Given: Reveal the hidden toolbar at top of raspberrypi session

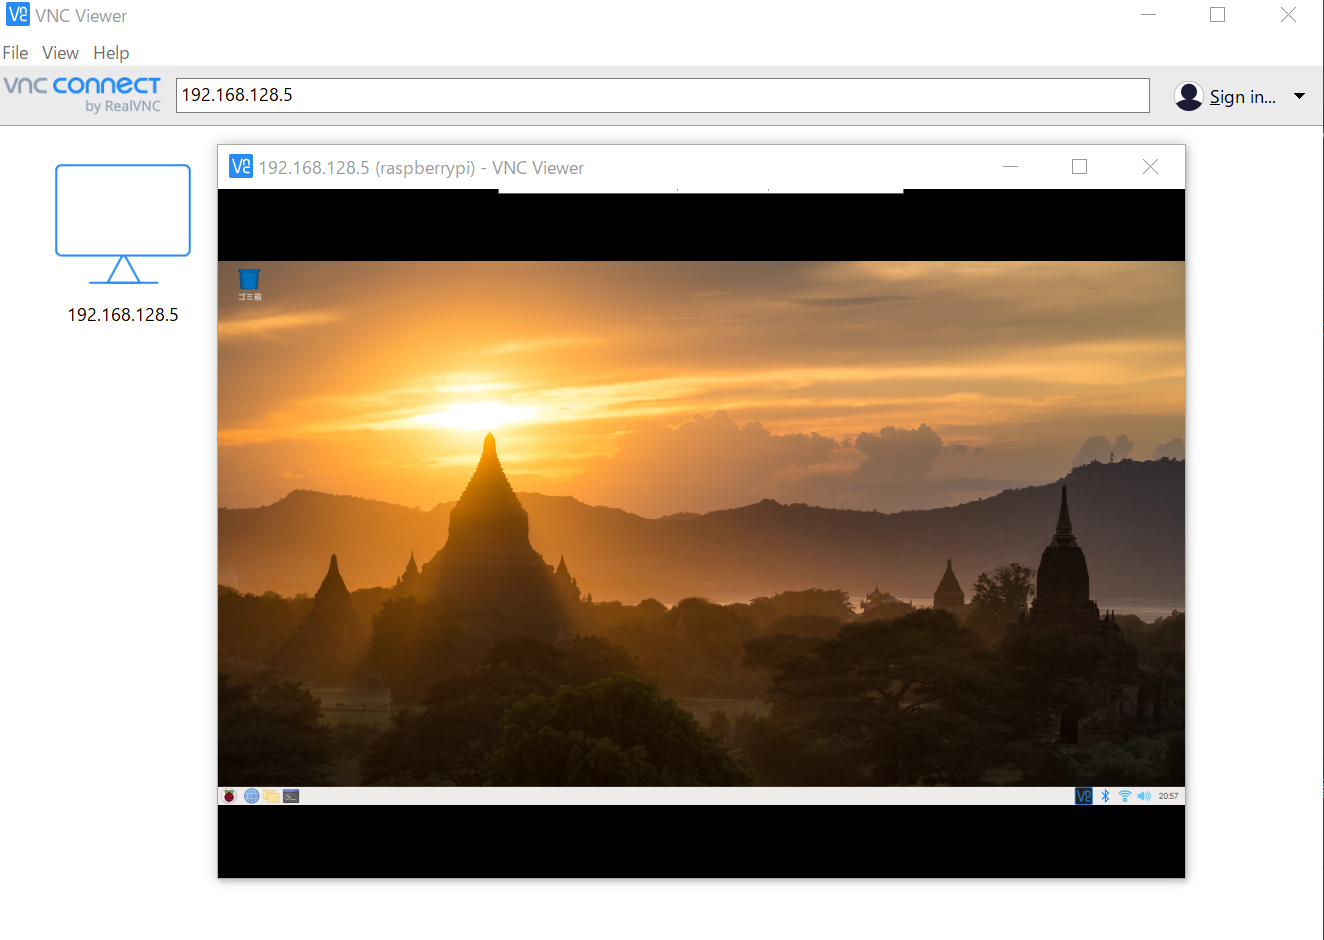Looking at the screenshot, I should point(701,190).
